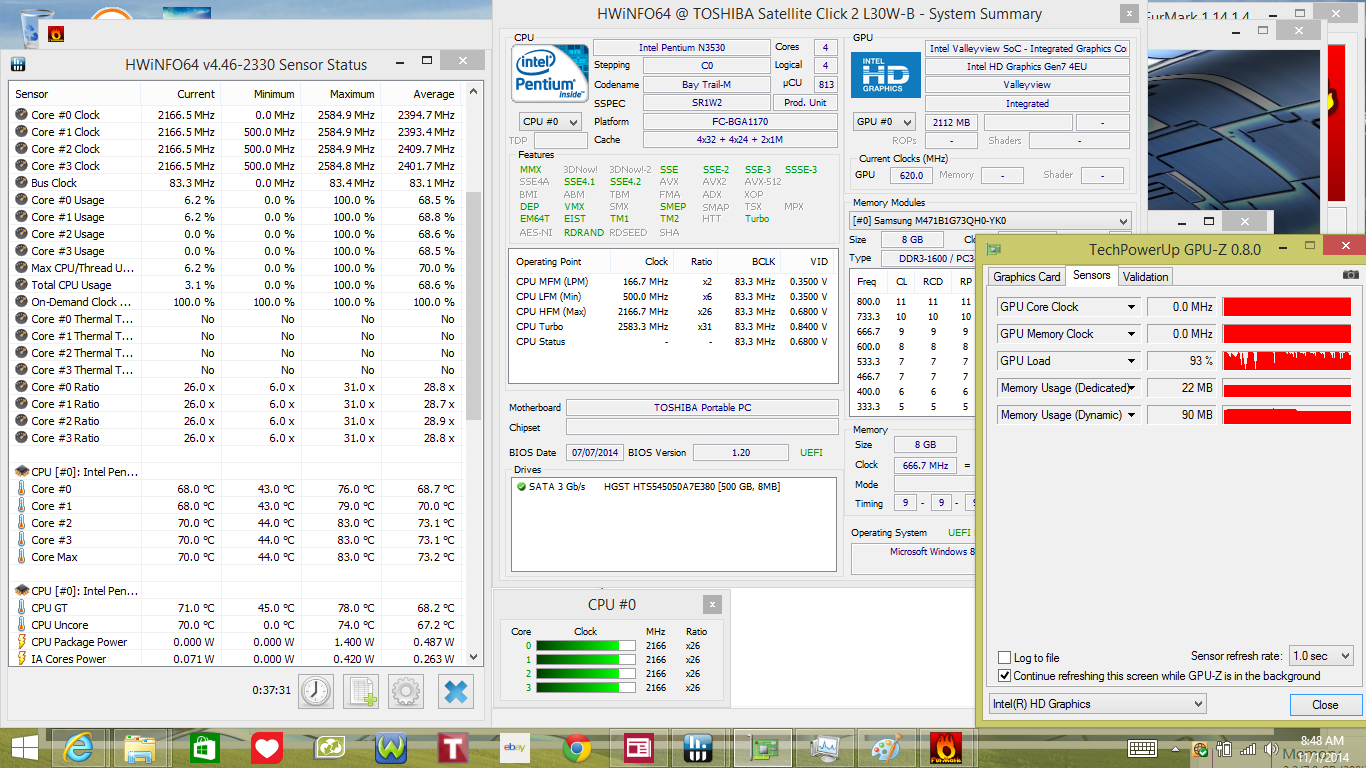The width and height of the screenshot is (1366, 768).
Task: Click the clock reset icon in Sensor Status
Action: (x=315, y=691)
